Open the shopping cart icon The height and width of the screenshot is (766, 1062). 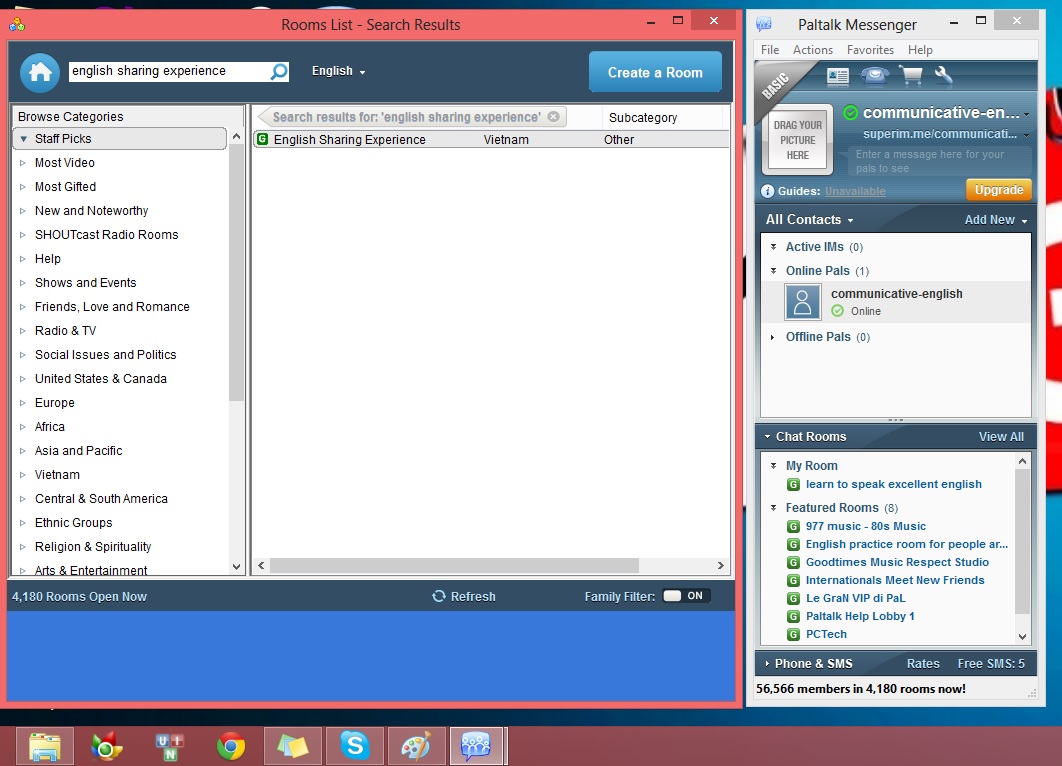pos(911,75)
